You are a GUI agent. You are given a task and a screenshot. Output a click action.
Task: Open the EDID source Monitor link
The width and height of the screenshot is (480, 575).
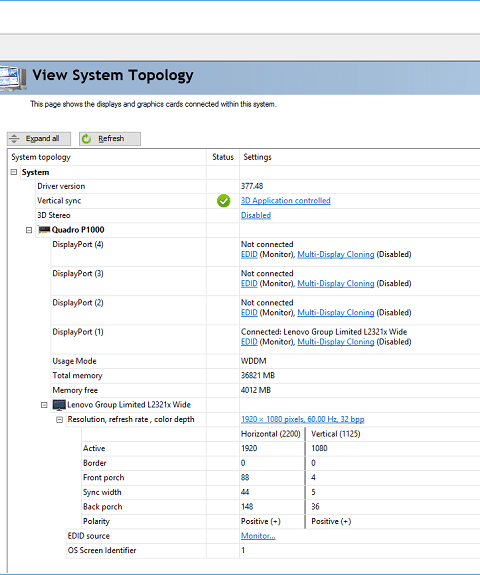pyautogui.click(x=258, y=536)
